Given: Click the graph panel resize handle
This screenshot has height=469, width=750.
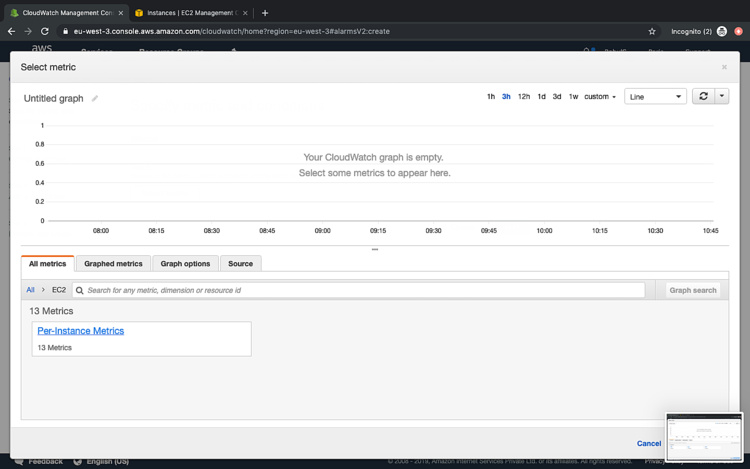Looking at the screenshot, I should [x=375, y=249].
